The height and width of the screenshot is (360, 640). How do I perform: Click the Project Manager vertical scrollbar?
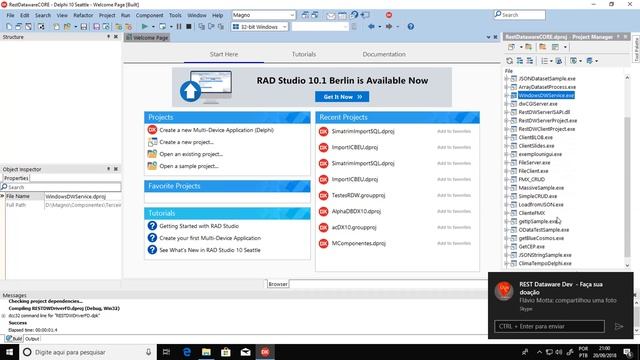[x=627, y=186]
